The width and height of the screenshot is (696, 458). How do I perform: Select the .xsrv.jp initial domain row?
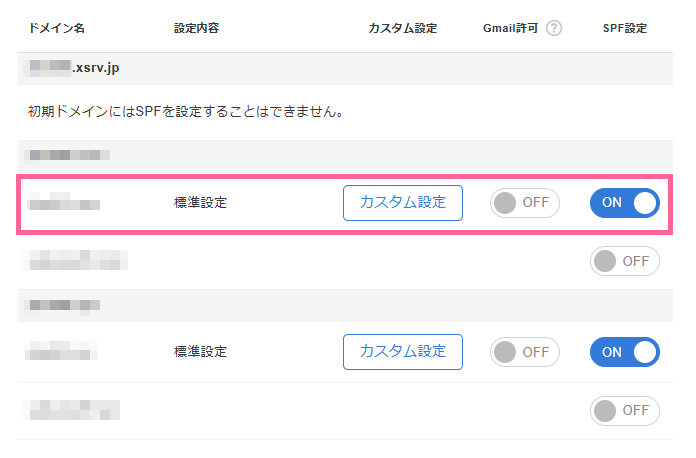[x=345, y=68]
